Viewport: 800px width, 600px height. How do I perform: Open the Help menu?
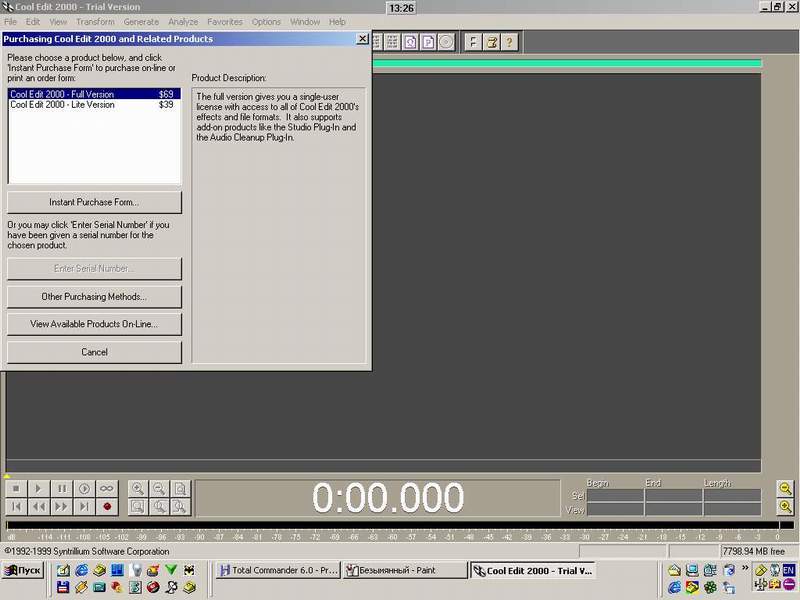click(x=337, y=22)
